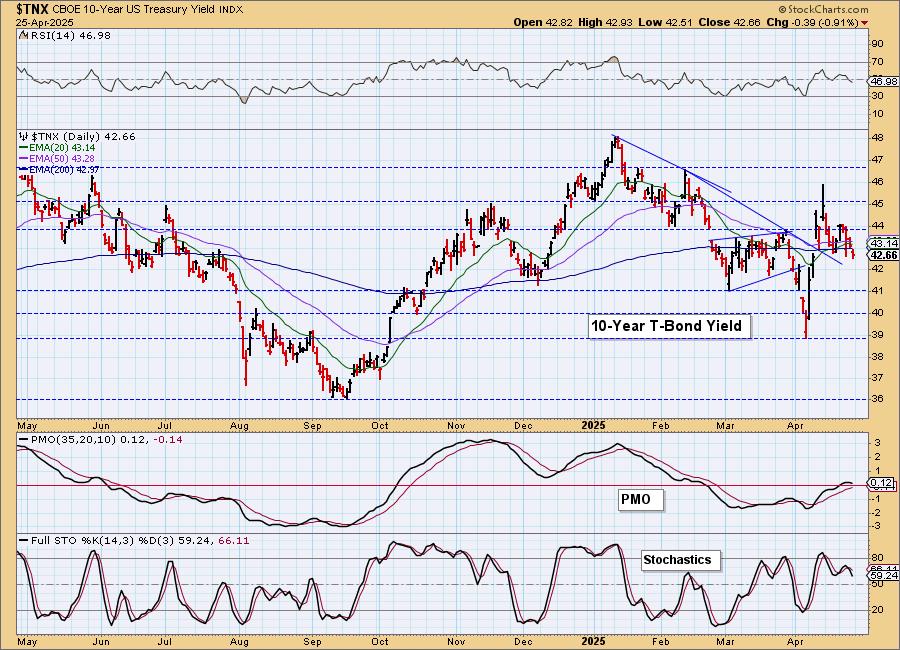Click the 48 level on price axis

tap(878, 138)
